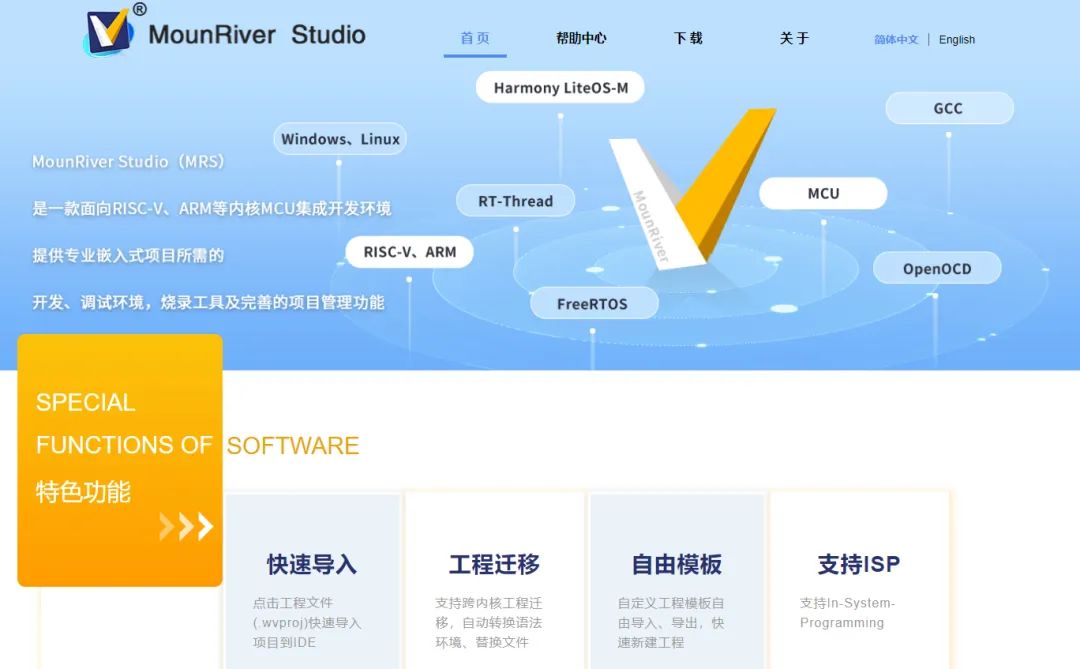Click the Windows、Linux bubble
This screenshot has height=669, width=1080.
pyautogui.click(x=340, y=139)
